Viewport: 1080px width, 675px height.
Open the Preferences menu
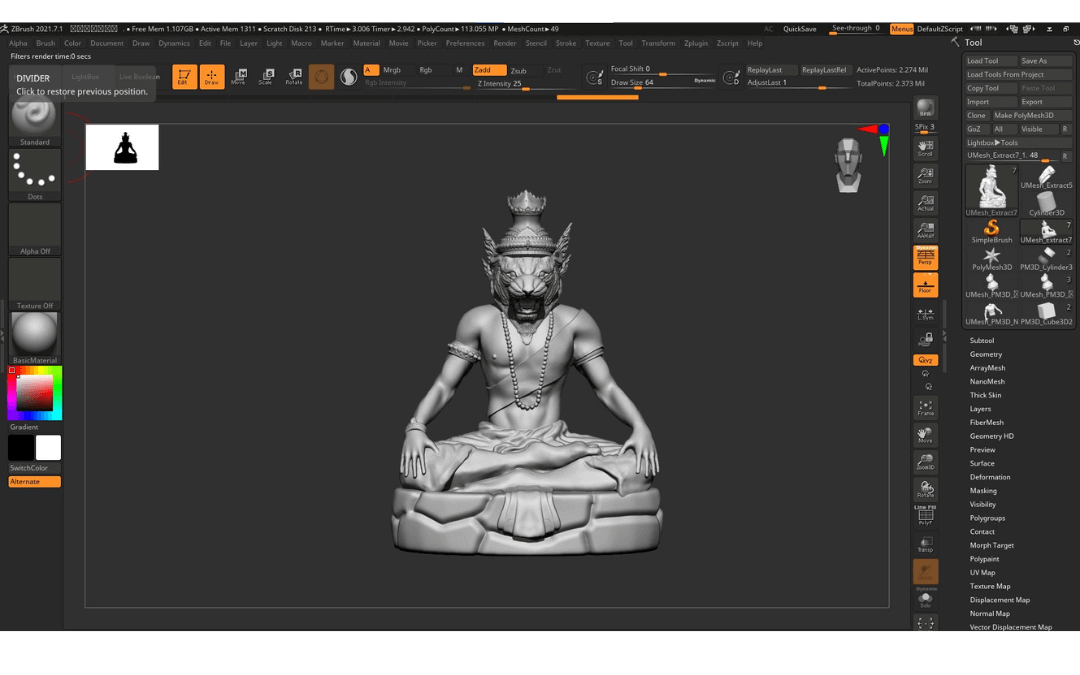tap(465, 43)
